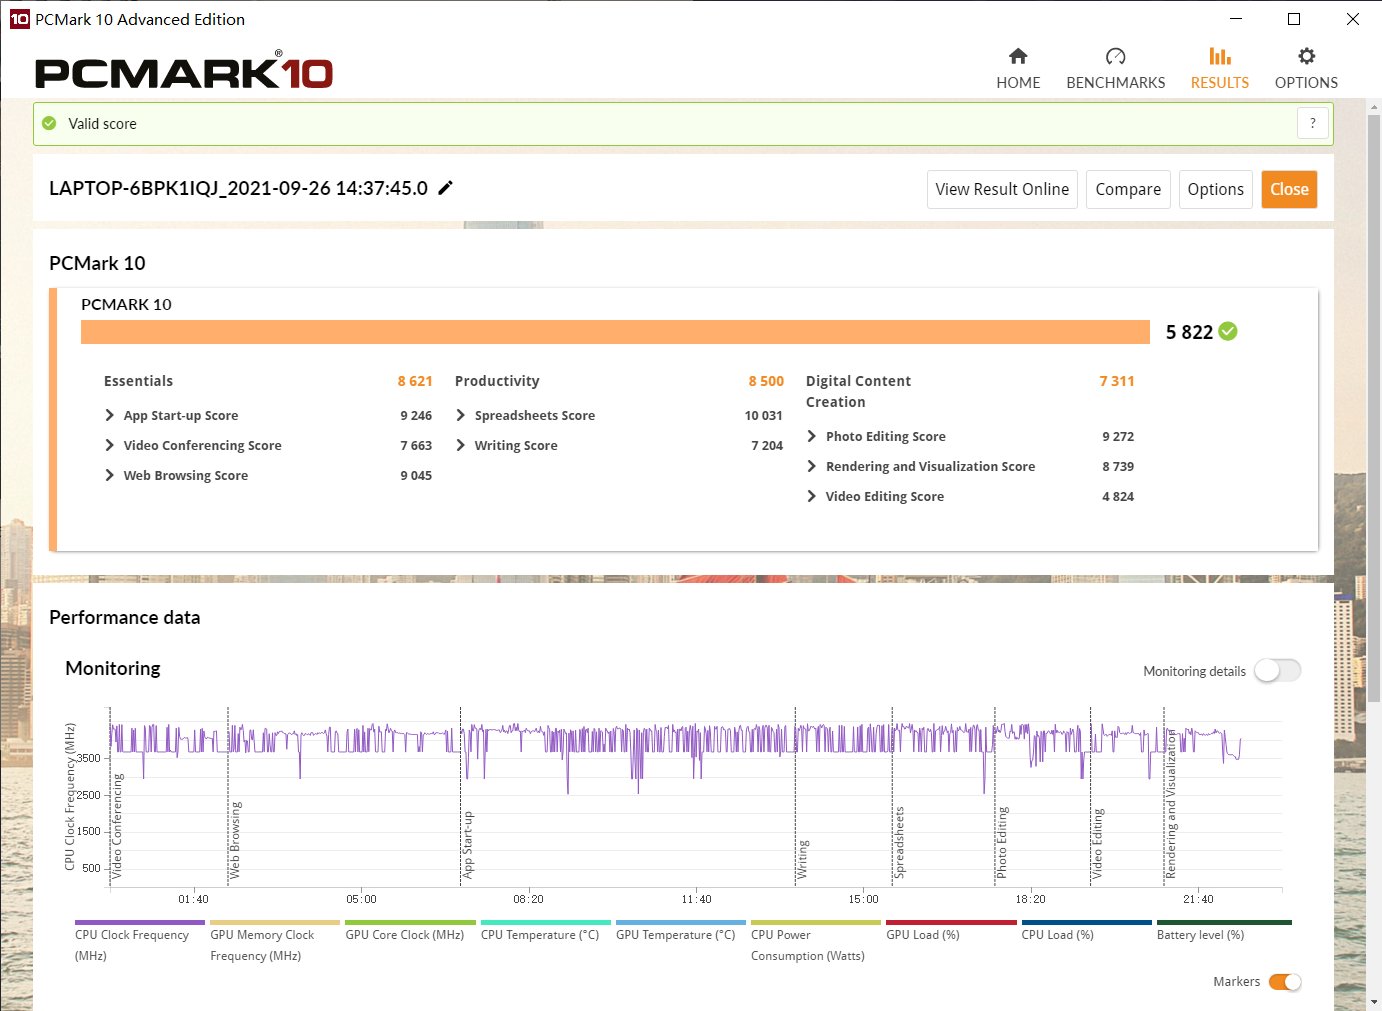
Task: Click the App Start-up value 9 246
Action: coord(416,415)
